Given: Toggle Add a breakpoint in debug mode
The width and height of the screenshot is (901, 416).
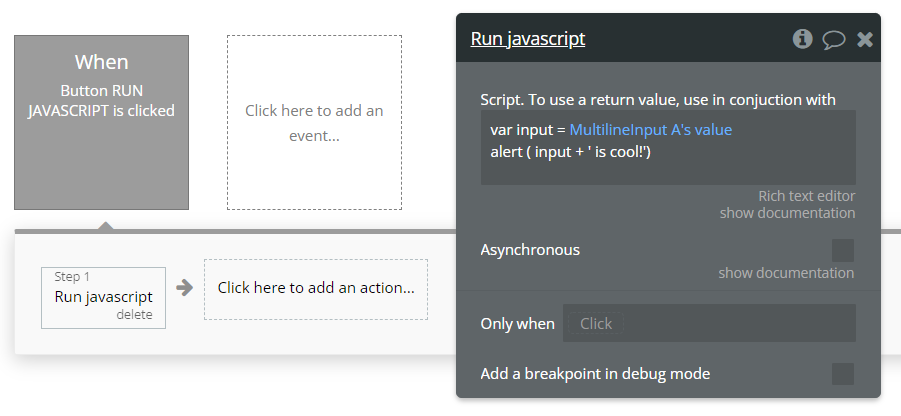Looking at the screenshot, I should click(843, 374).
